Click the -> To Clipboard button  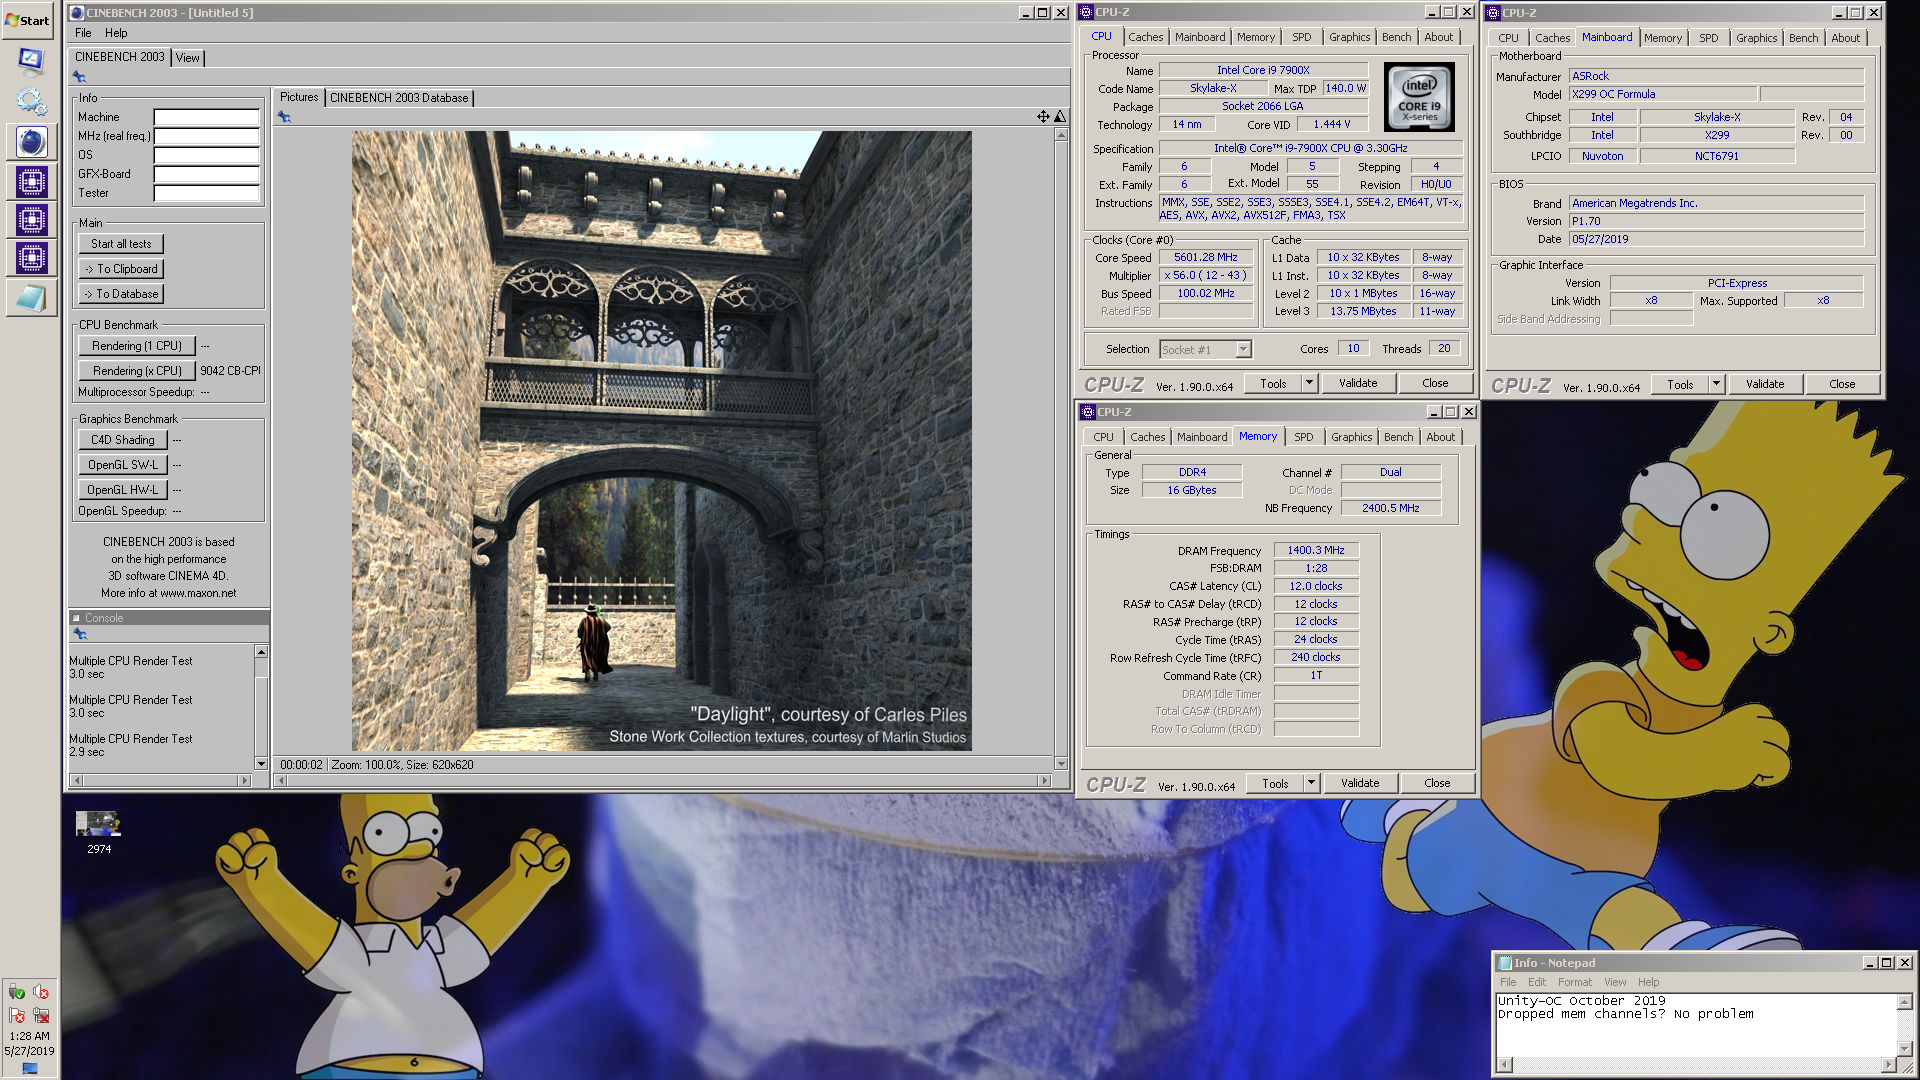(121, 269)
